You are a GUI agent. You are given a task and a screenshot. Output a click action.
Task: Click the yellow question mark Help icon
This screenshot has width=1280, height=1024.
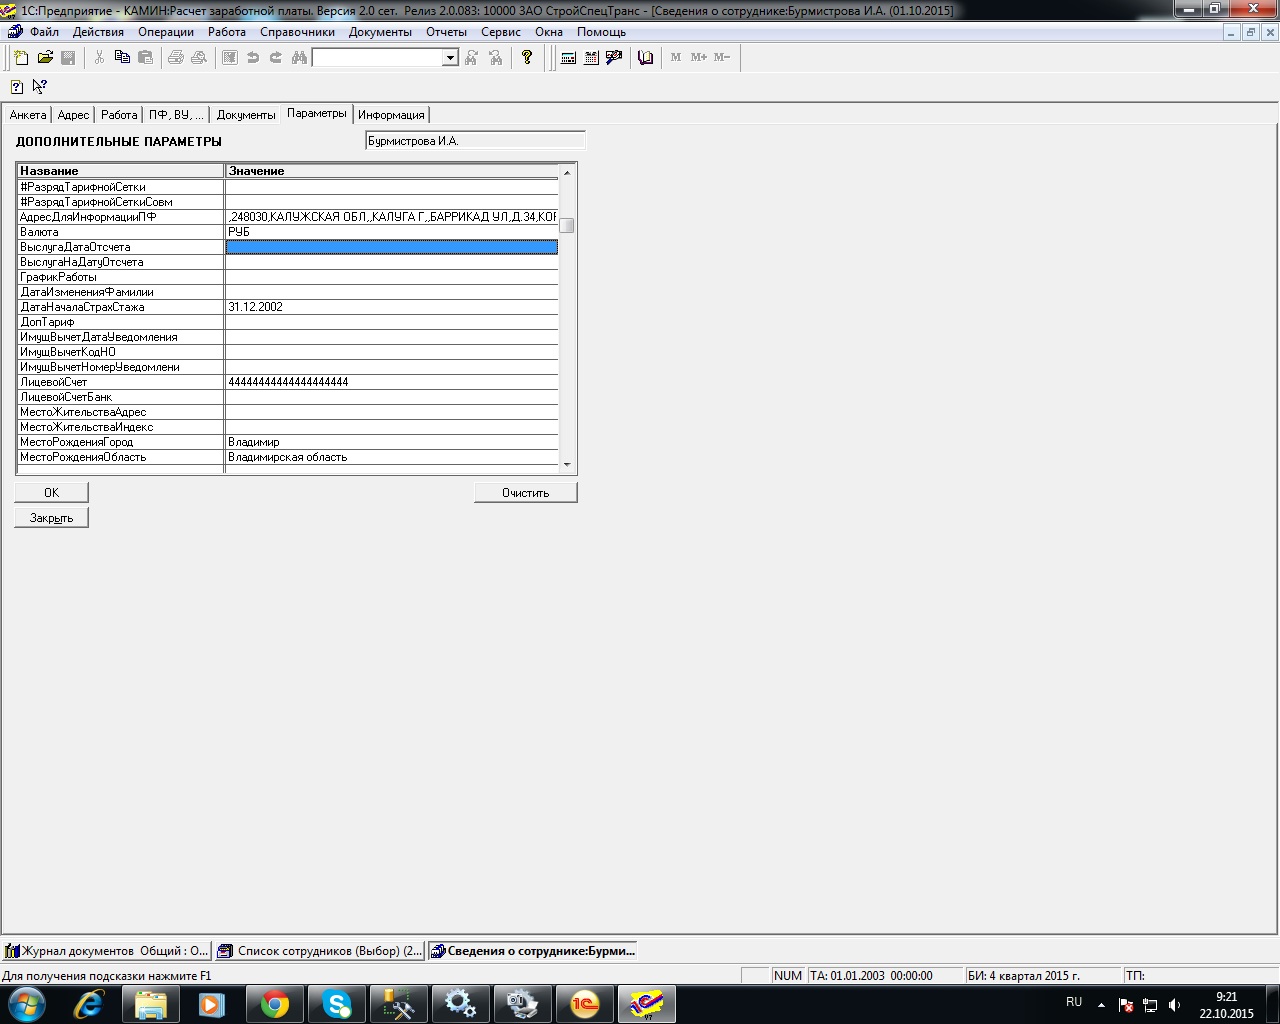[527, 58]
